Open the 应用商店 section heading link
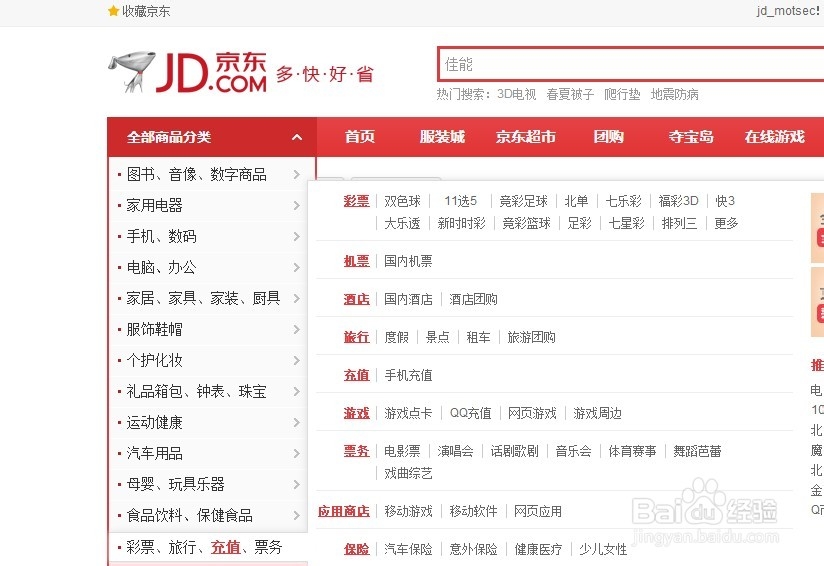 coord(344,512)
